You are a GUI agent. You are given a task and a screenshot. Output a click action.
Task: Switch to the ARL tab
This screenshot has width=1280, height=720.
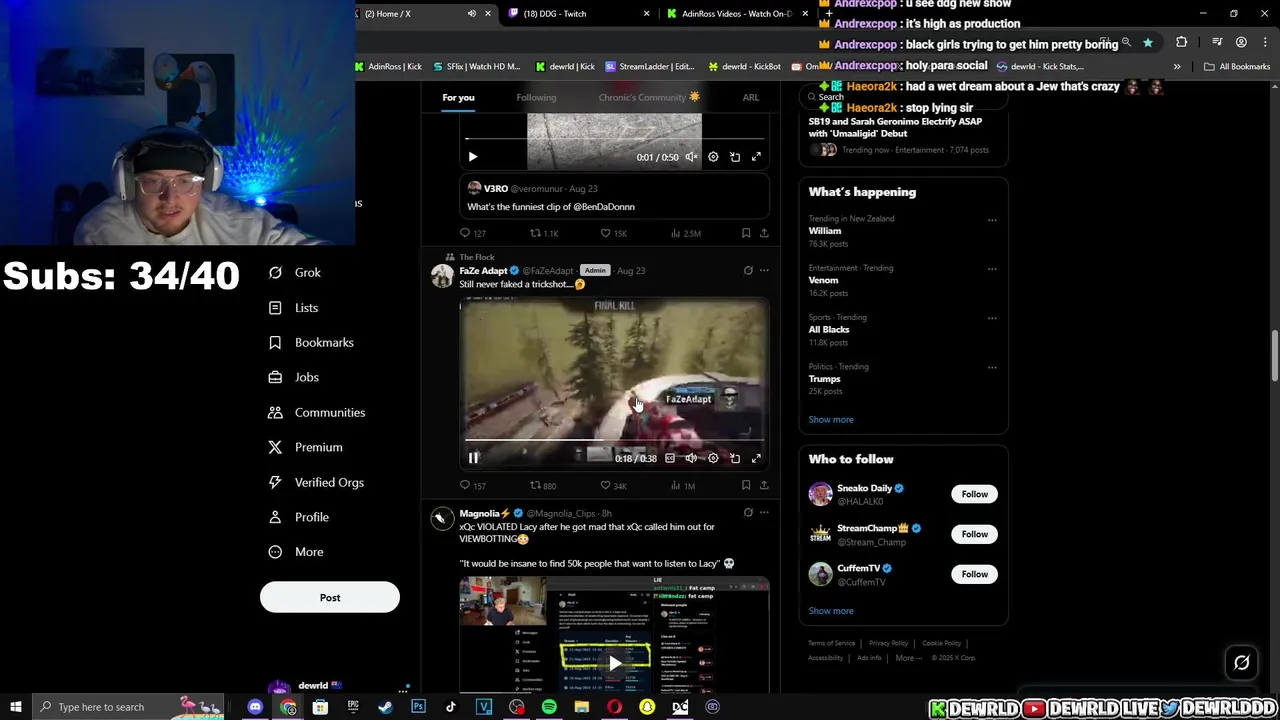[751, 97]
